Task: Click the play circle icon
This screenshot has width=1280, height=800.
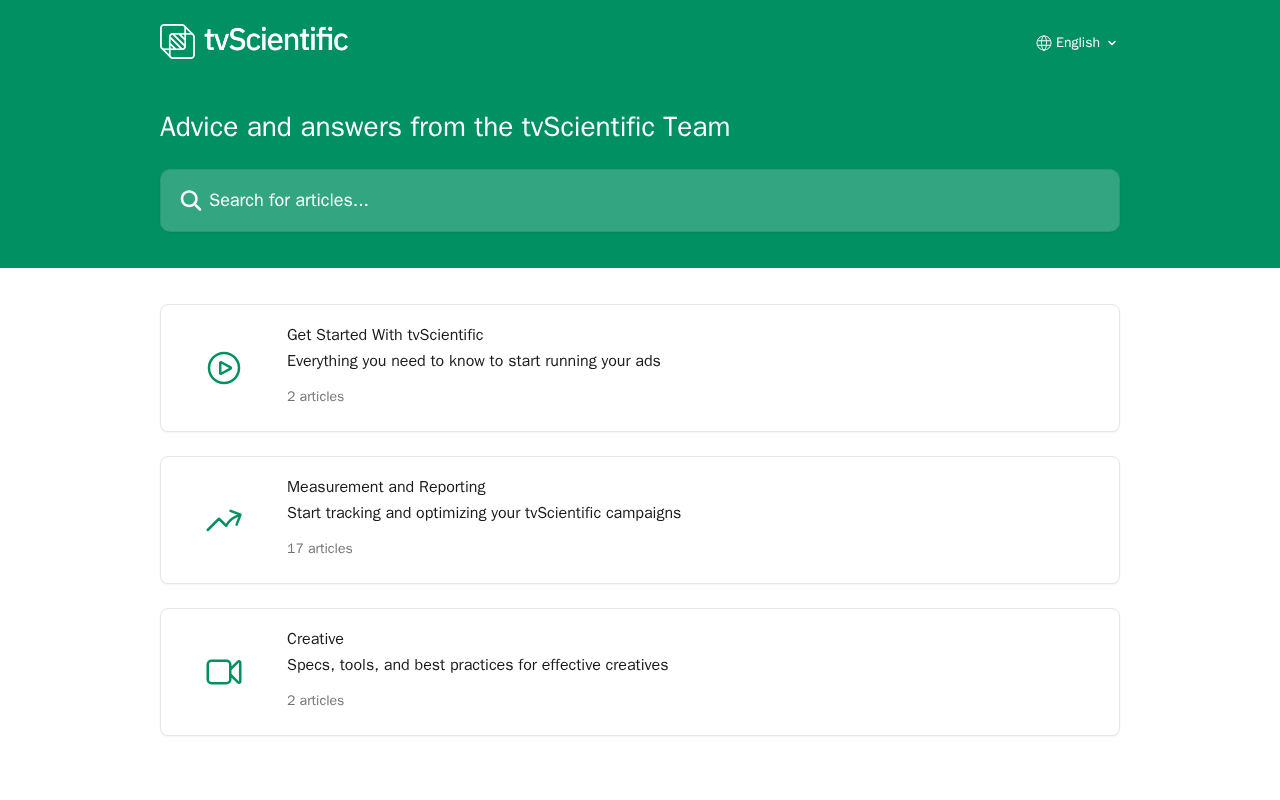Action: [224, 368]
